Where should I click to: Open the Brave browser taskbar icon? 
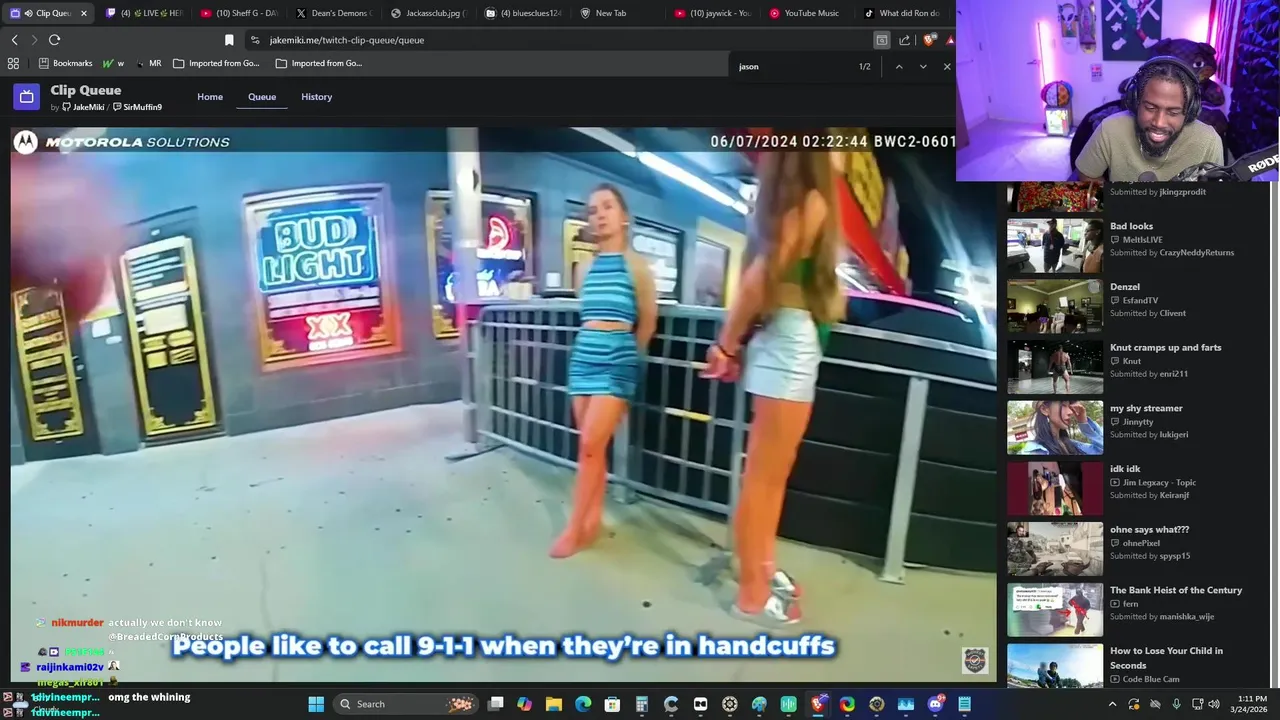[x=818, y=704]
